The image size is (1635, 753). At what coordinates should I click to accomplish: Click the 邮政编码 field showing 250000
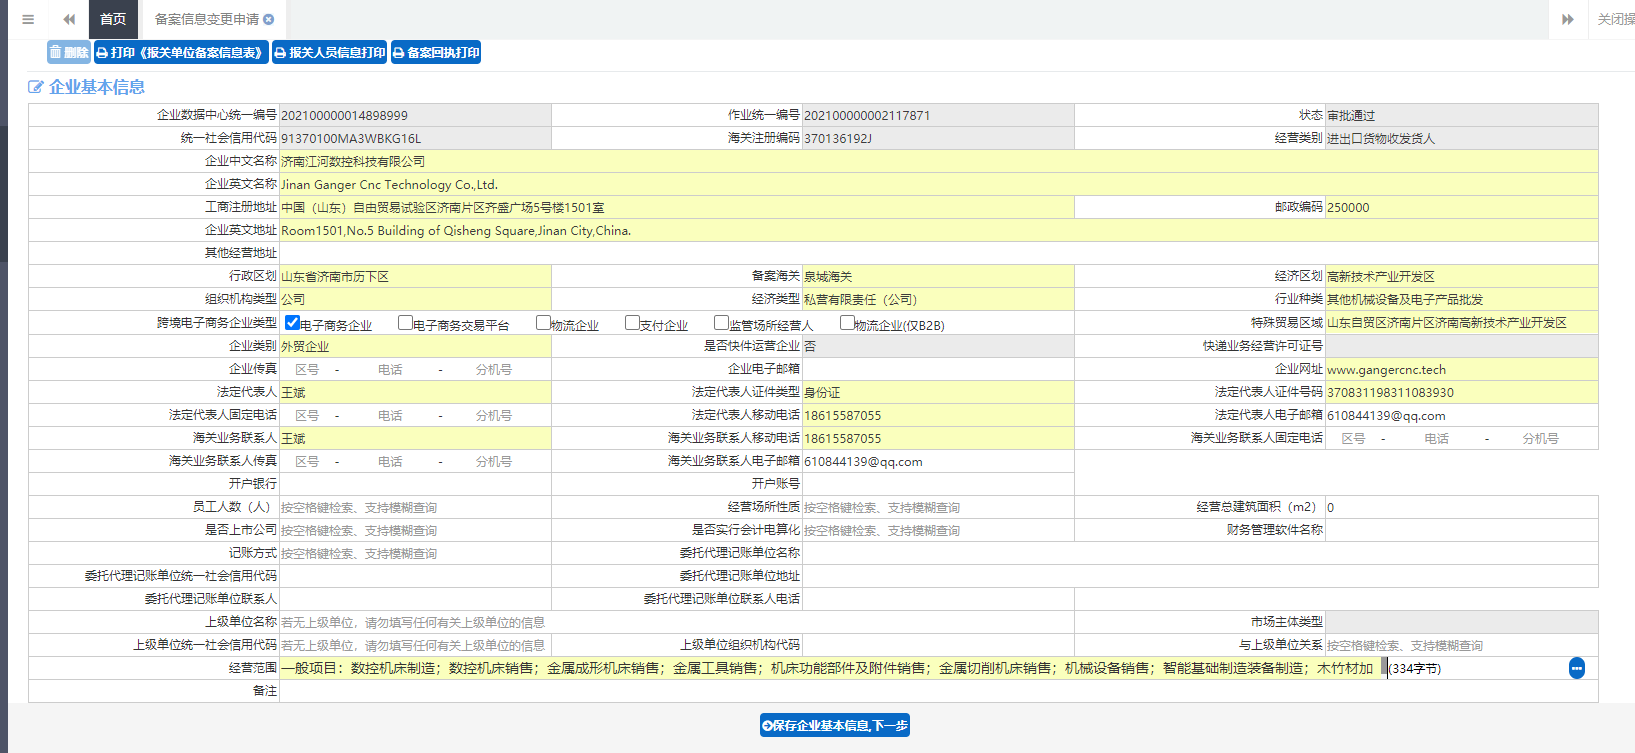point(1462,207)
